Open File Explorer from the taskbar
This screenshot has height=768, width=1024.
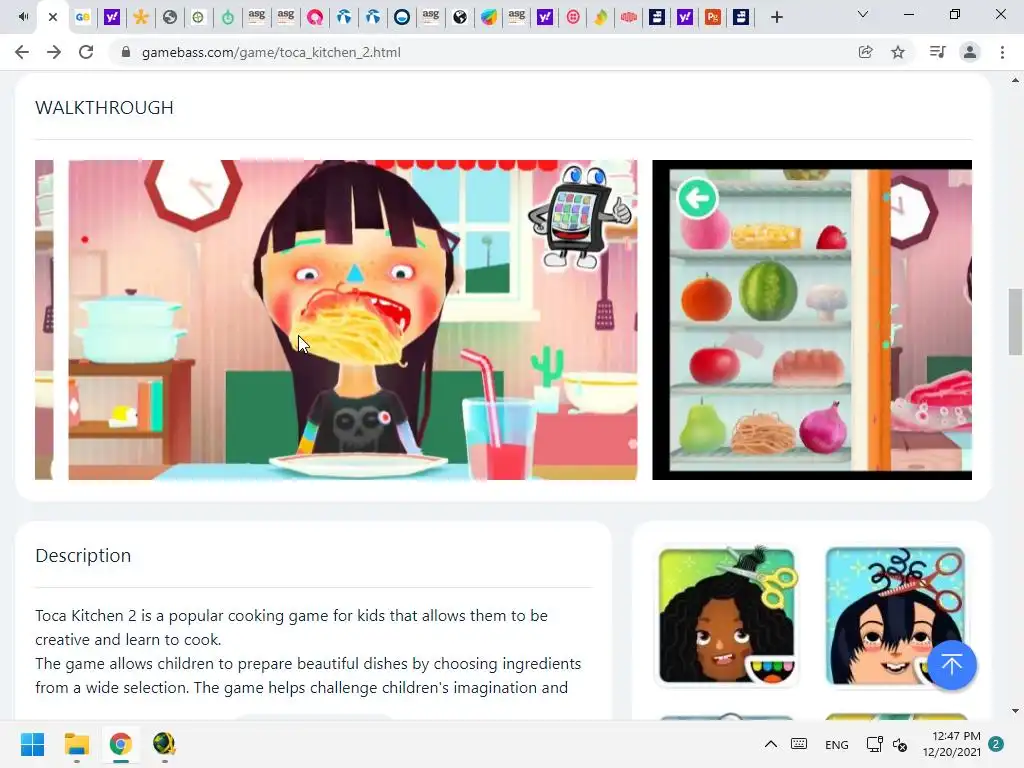pyautogui.click(x=76, y=744)
